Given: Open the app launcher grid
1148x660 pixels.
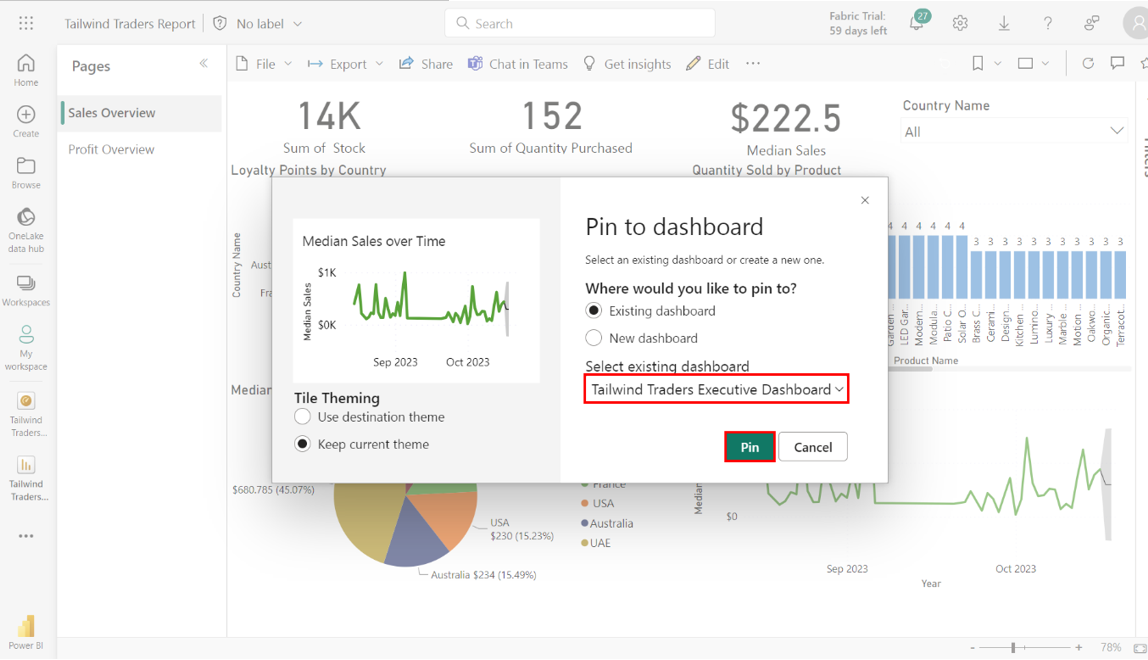Looking at the screenshot, I should [x=26, y=23].
